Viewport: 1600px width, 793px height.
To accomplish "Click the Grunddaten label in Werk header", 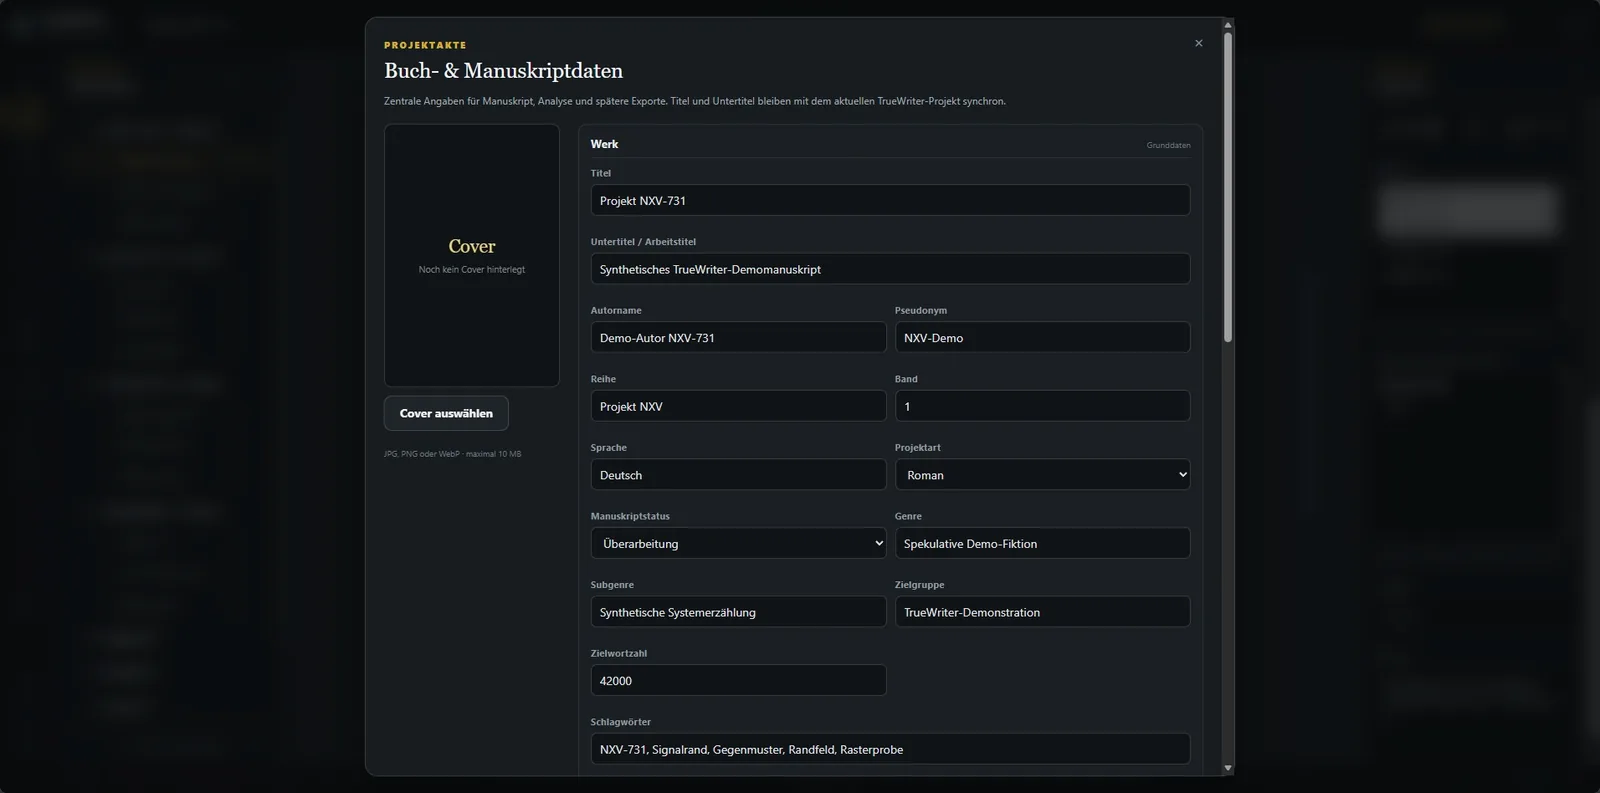I will [1168, 146].
